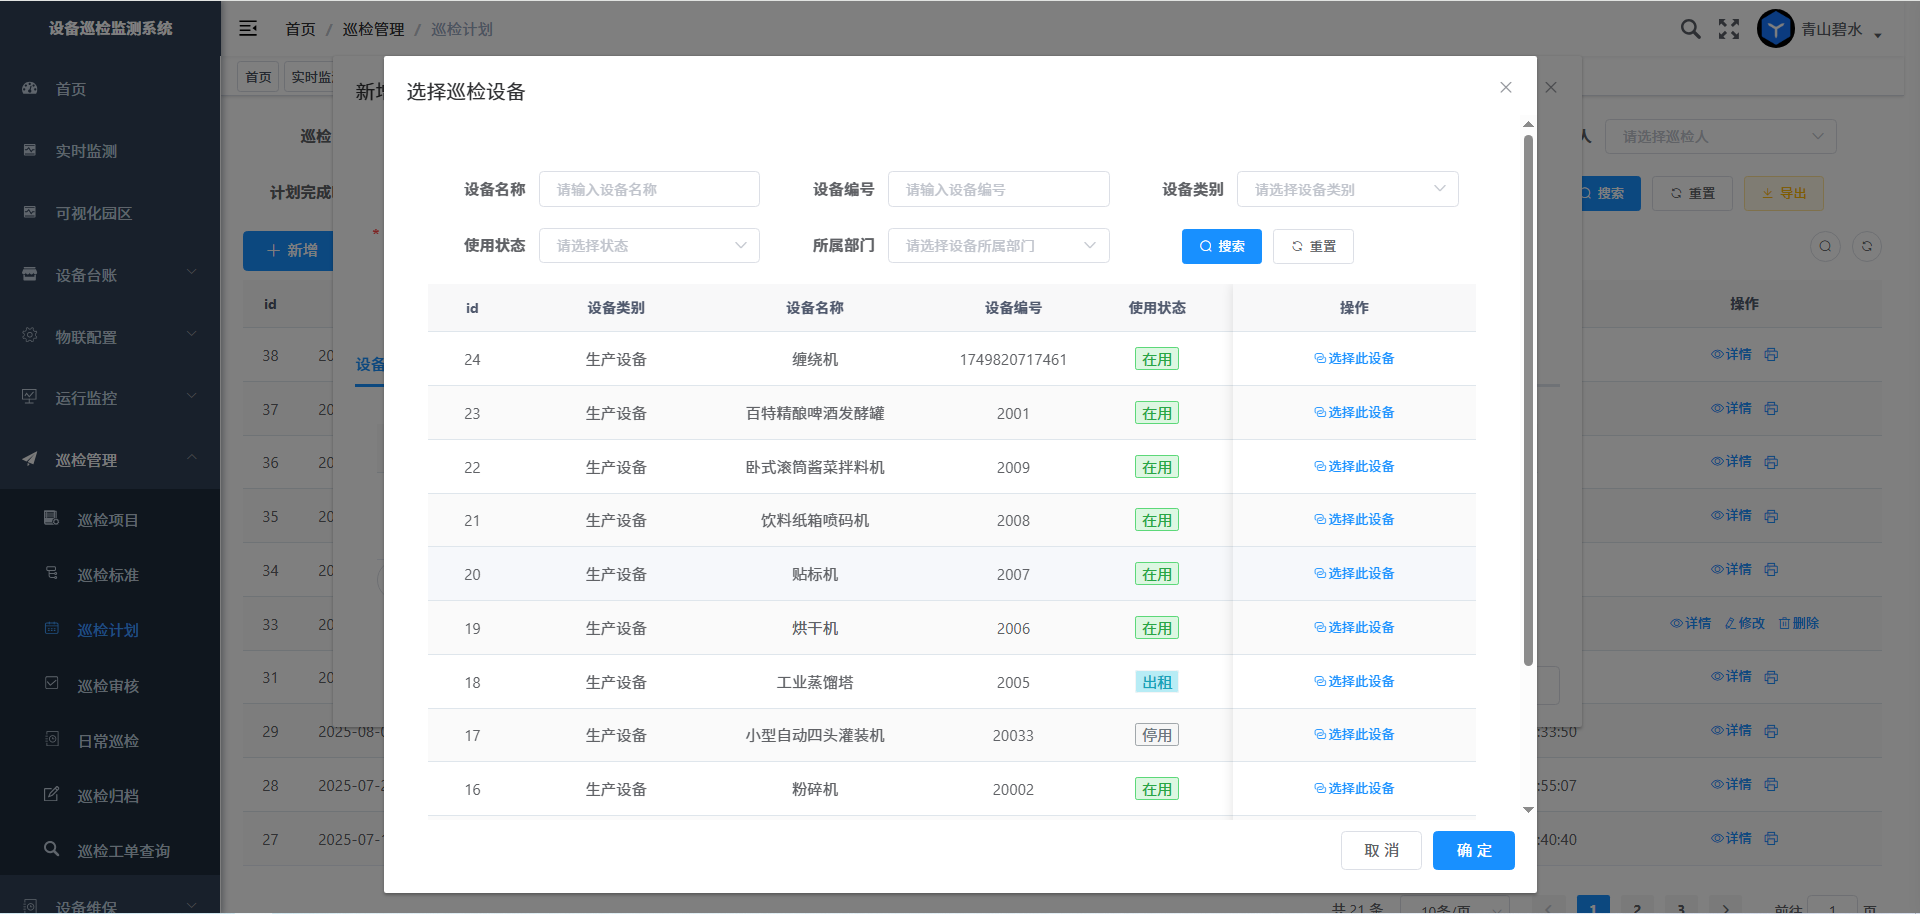Choose 选择此设备 for 工业蒸馏塔
This screenshot has width=1920, height=914.
click(x=1354, y=682)
